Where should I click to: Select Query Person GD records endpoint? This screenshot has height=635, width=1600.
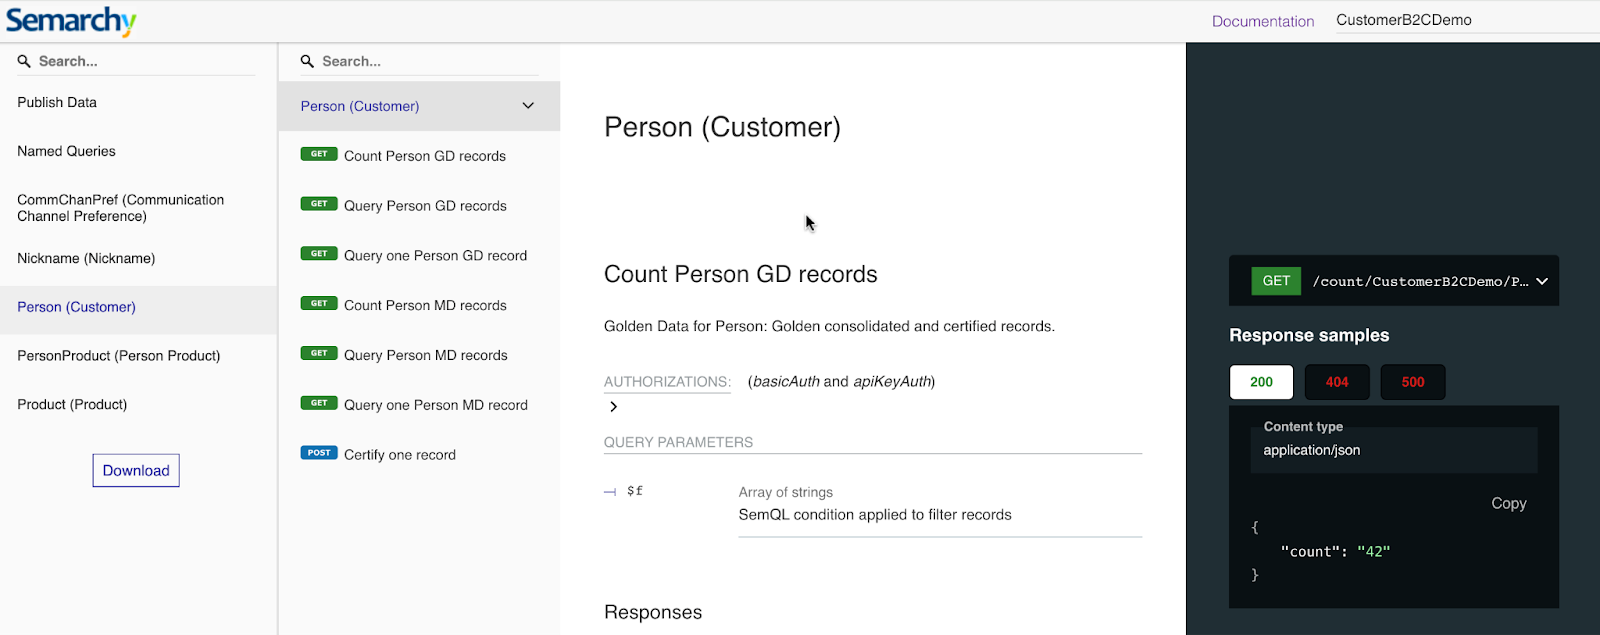click(x=425, y=206)
